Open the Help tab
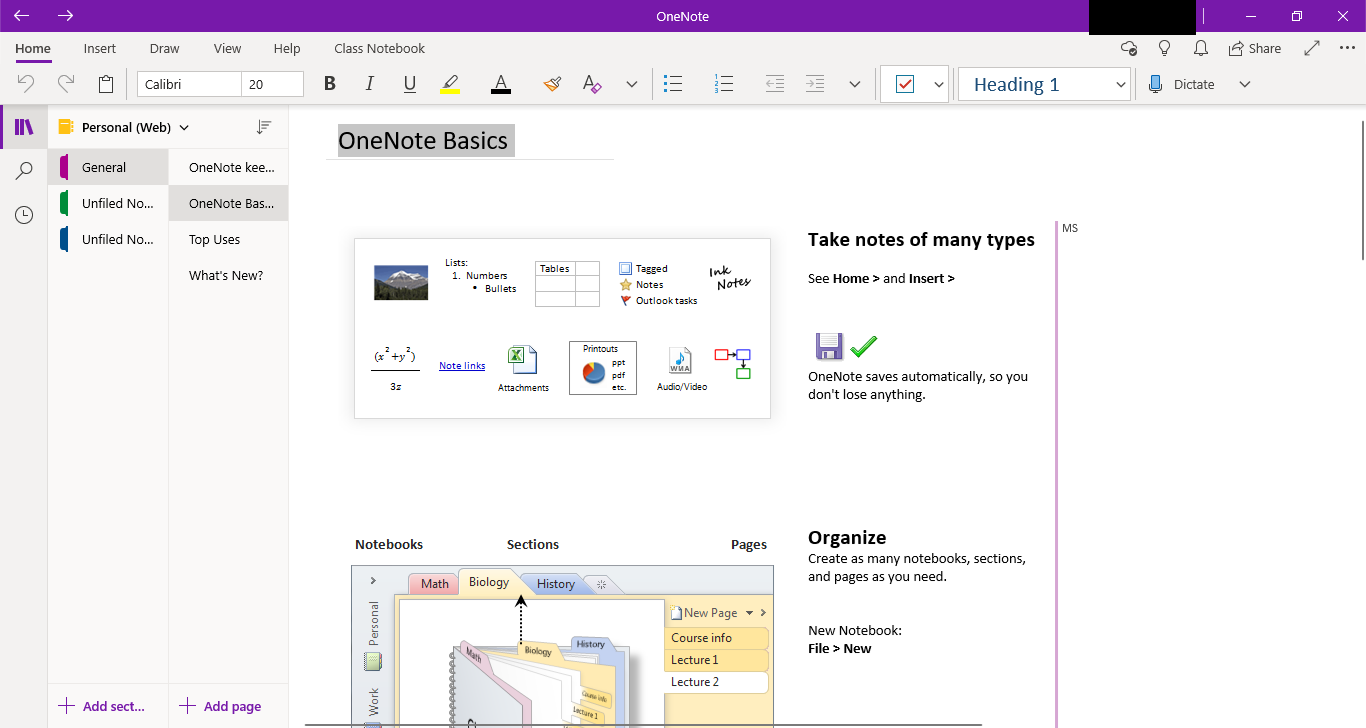This screenshot has height=728, width=1366. 287,48
